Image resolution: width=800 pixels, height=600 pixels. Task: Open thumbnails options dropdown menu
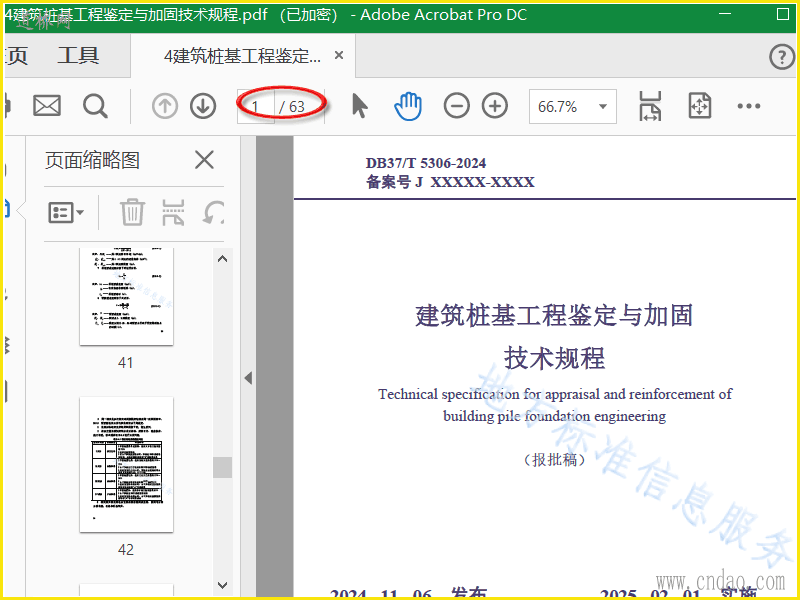click(x=66, y=212)
